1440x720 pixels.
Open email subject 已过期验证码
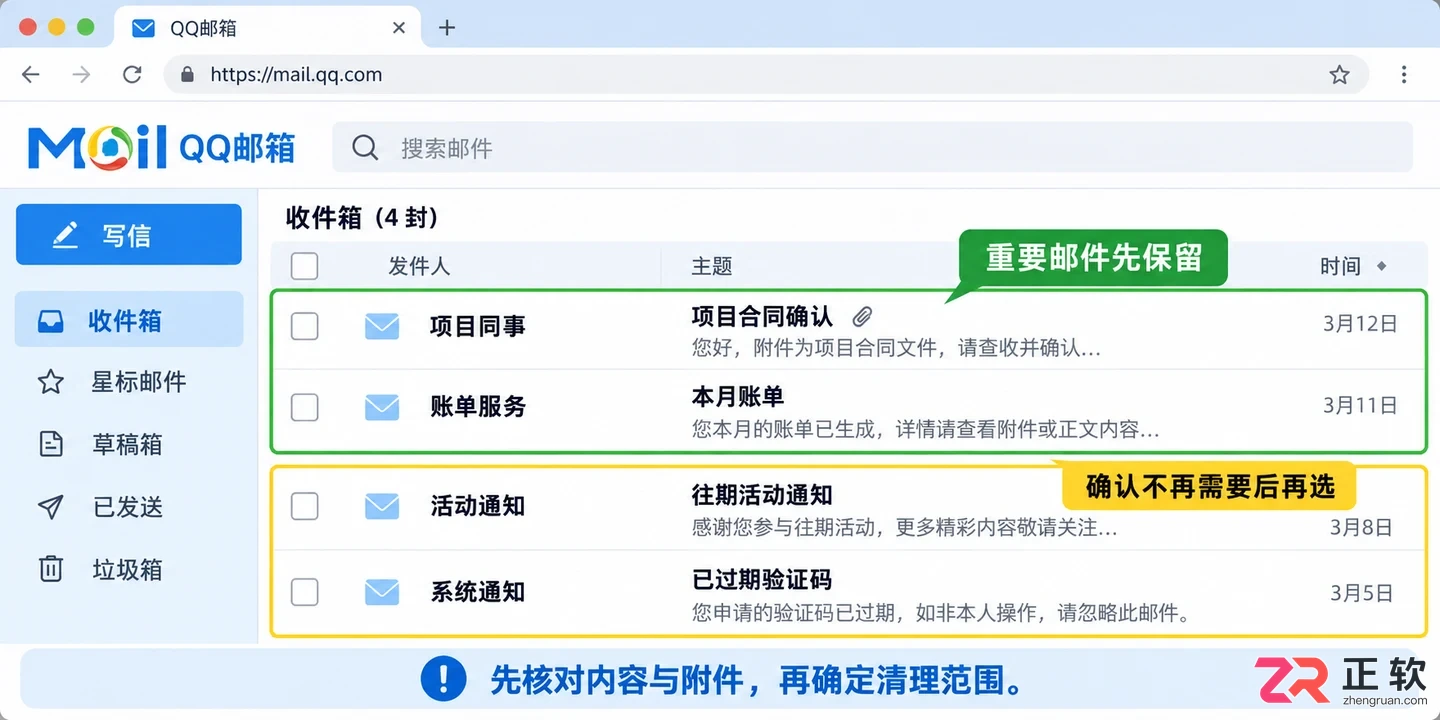click(x=762, y=580)
